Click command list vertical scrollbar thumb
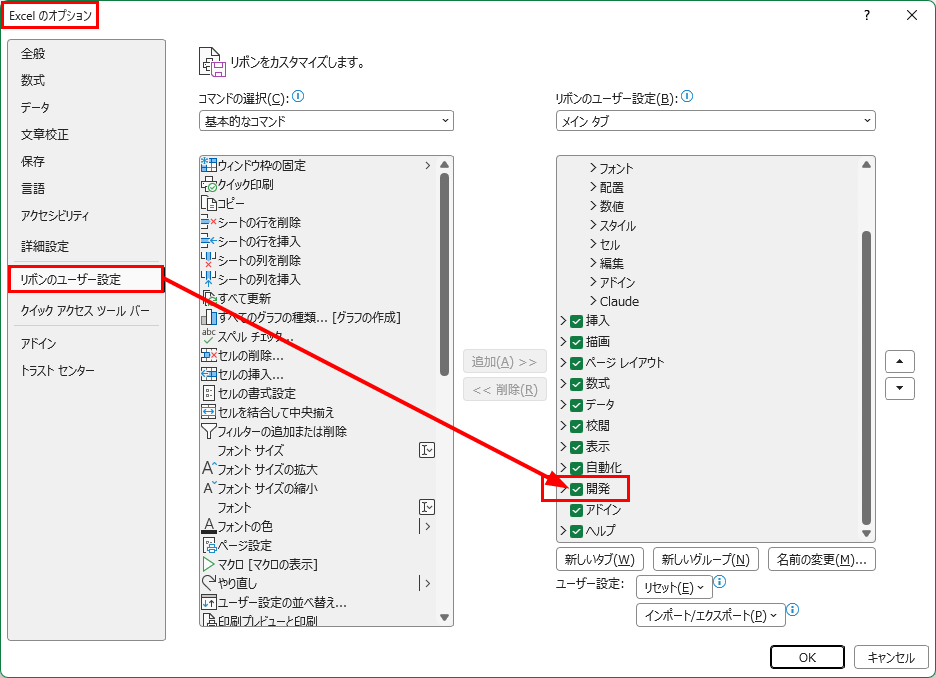This screenshot has height=678, width=936. [444, 274]
